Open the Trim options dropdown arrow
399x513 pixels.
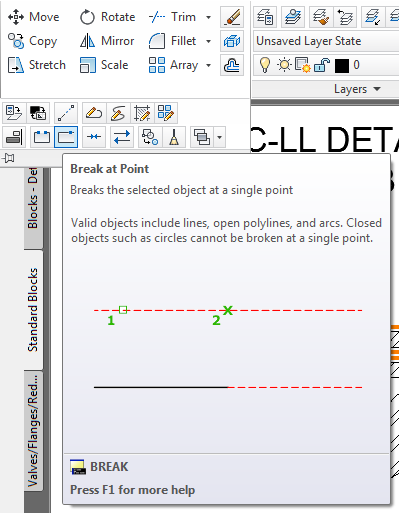pyautogui.click(x=209, y=17)
